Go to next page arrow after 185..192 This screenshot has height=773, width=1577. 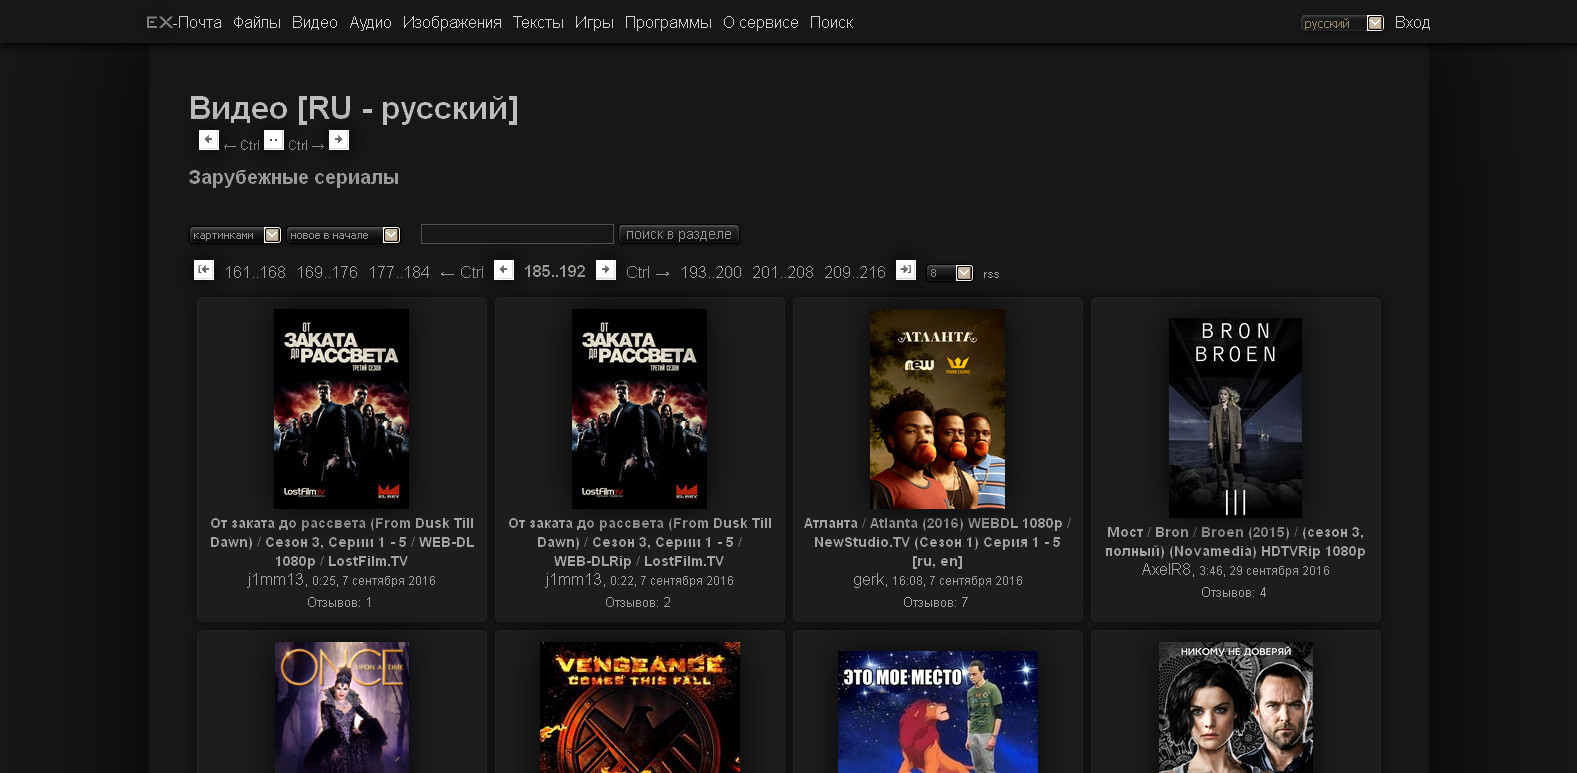pyautogui.click(x=606, y=270)
